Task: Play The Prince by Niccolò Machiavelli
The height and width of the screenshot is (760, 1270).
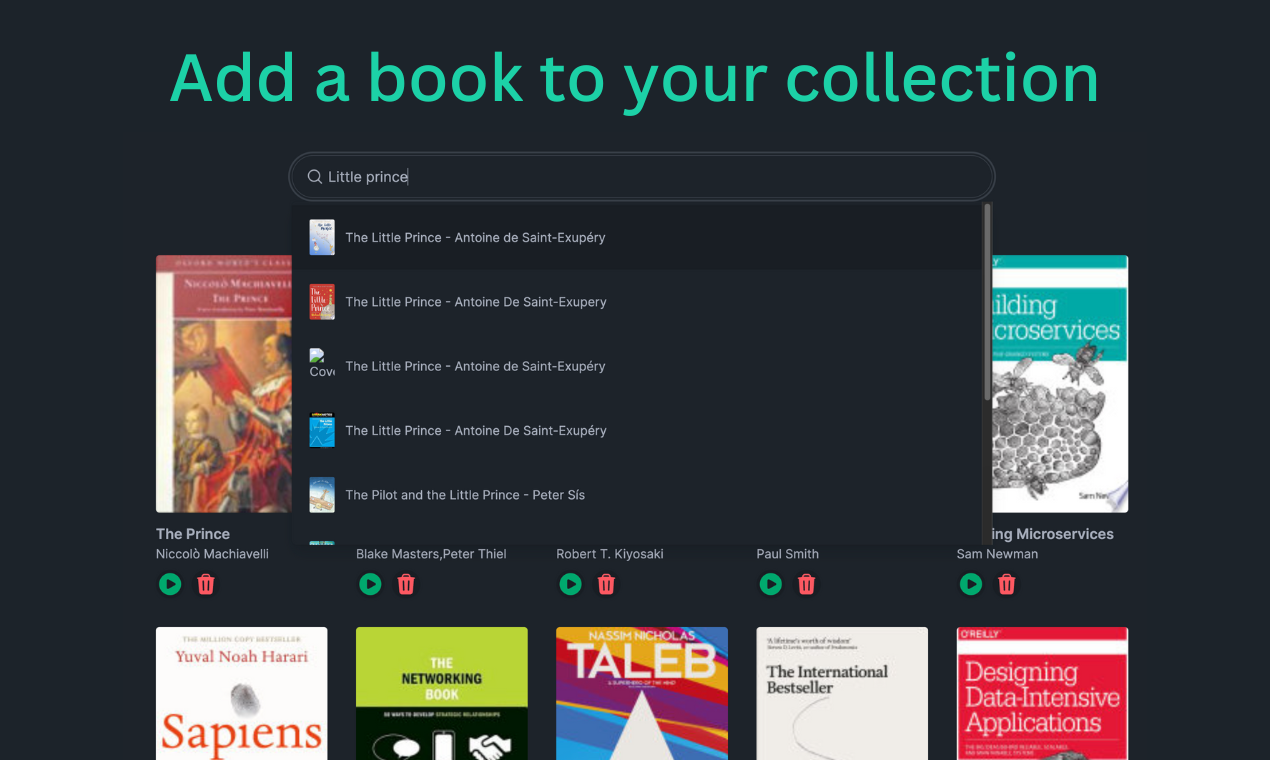Action: coord(170,584)
